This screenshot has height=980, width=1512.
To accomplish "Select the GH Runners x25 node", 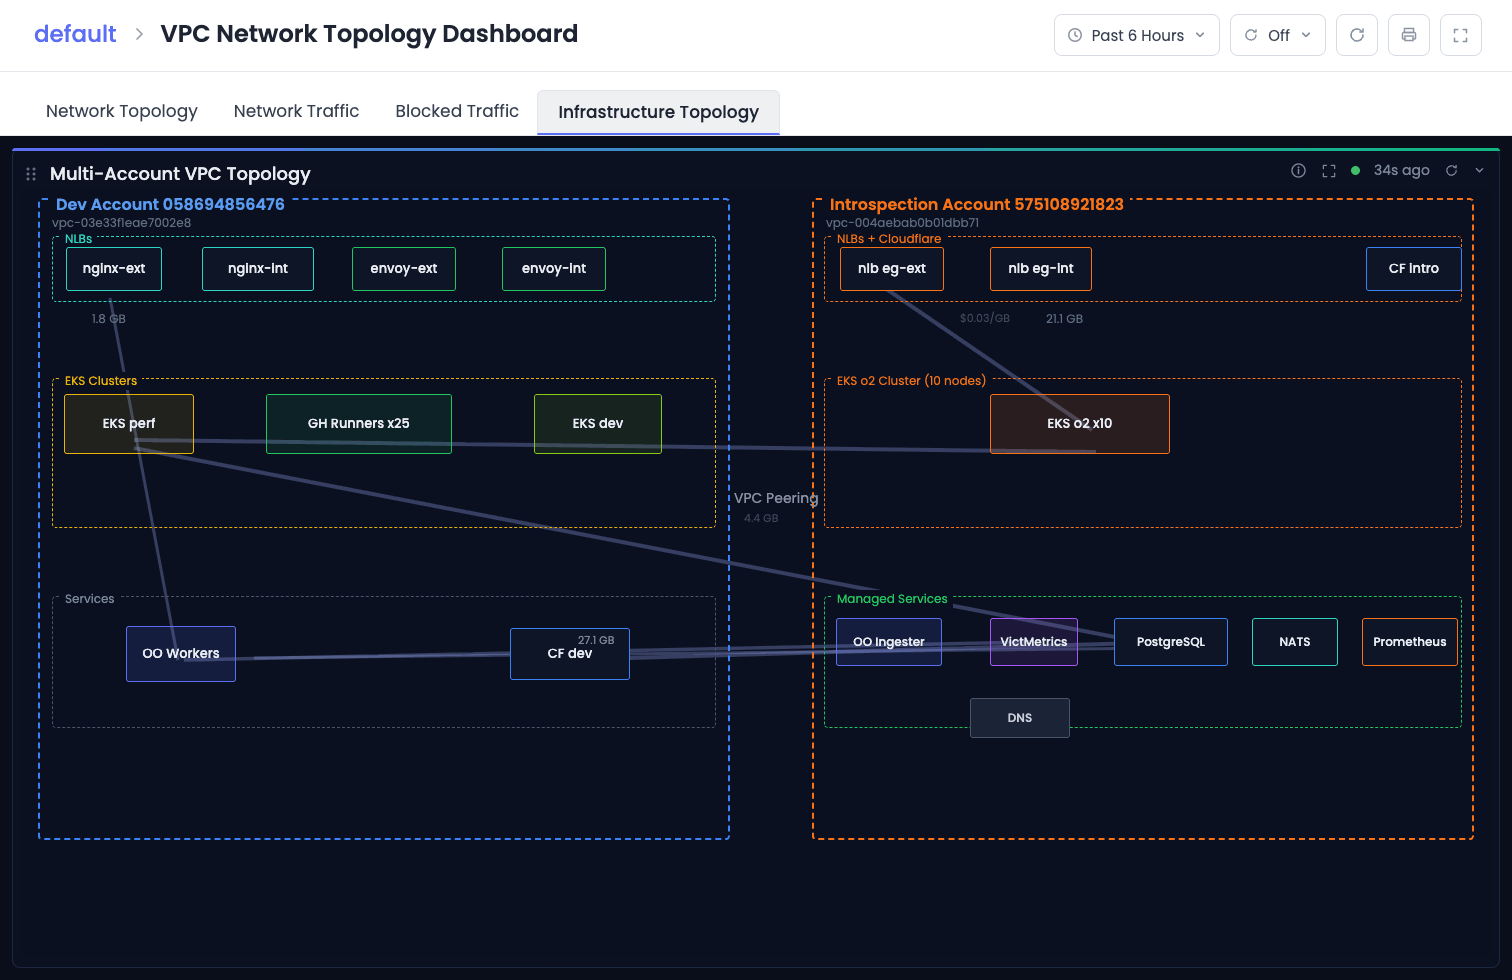I will click(359, 424).
